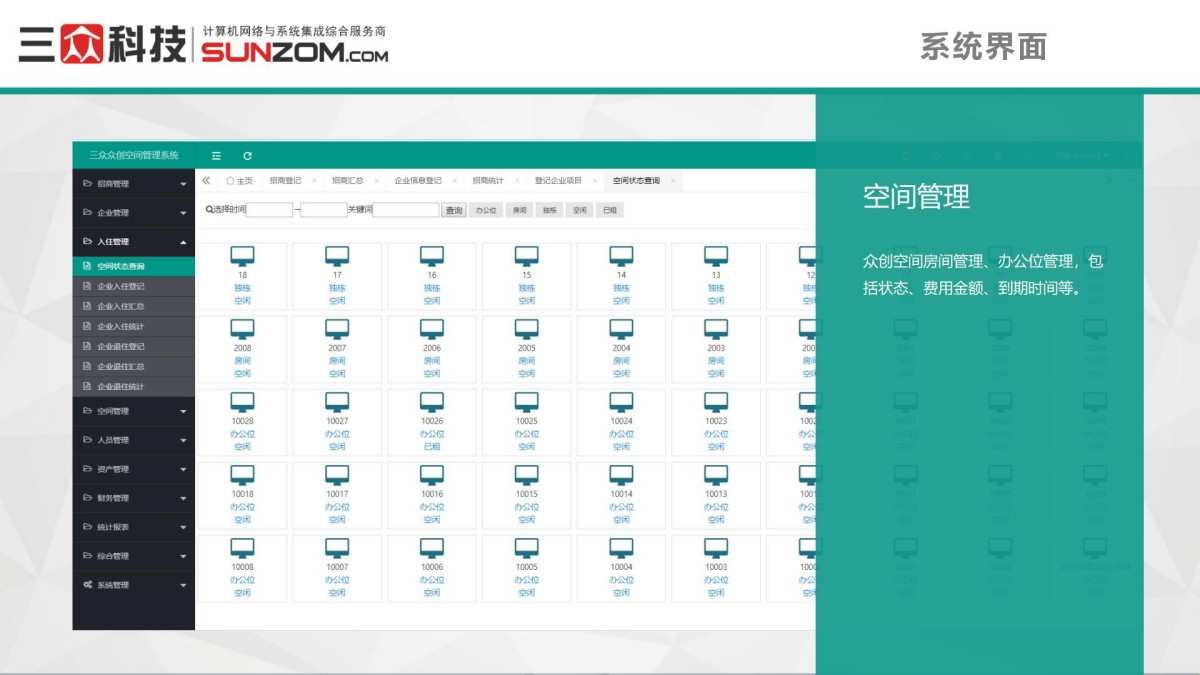Viewport: 1200px width, 675px height.
Task: Select the 空间状态查询 icon in the sidebar
Action: tap(87, 266)
